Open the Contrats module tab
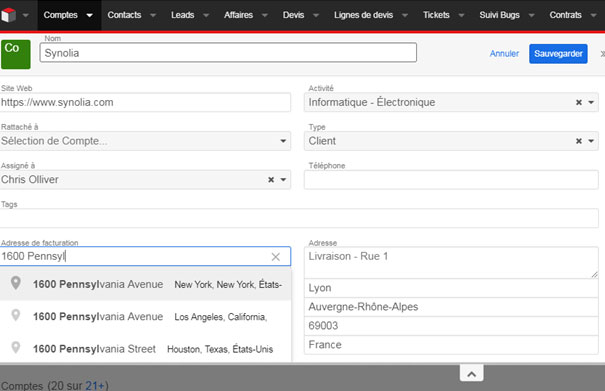605x391 pixels. coord(565,15)
